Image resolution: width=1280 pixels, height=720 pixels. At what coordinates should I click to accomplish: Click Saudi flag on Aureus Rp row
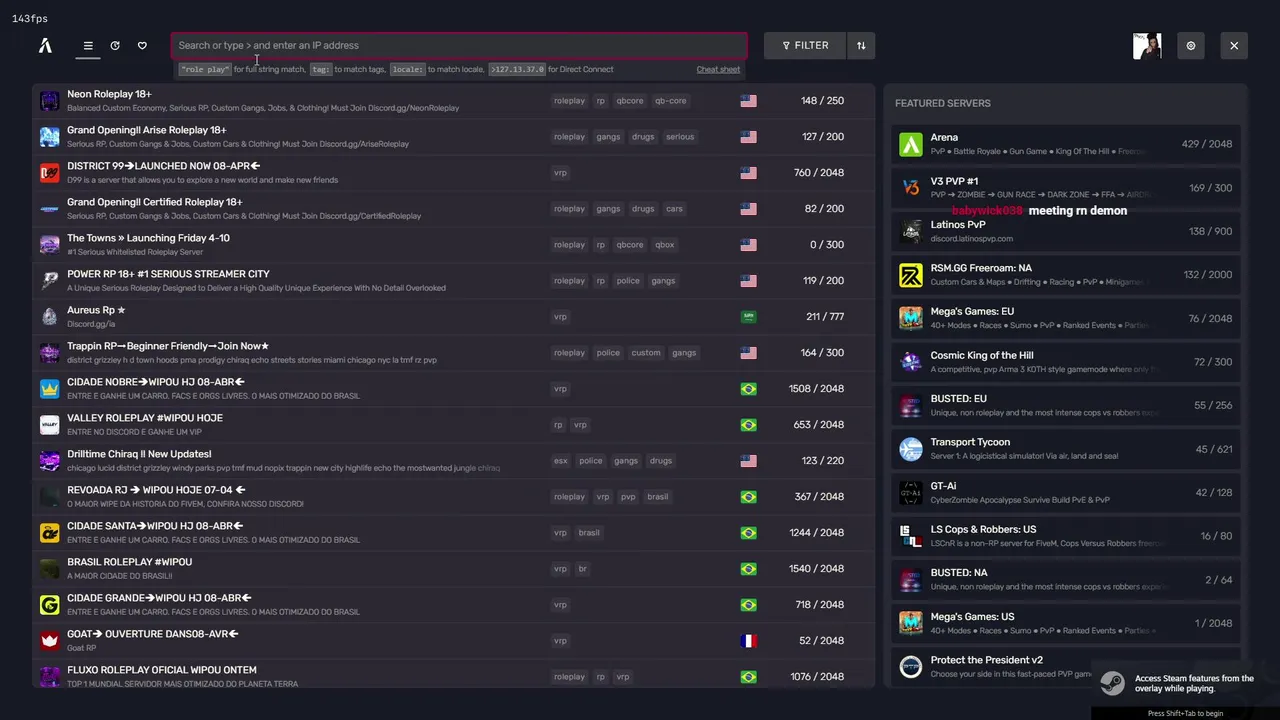coord(748,317)
